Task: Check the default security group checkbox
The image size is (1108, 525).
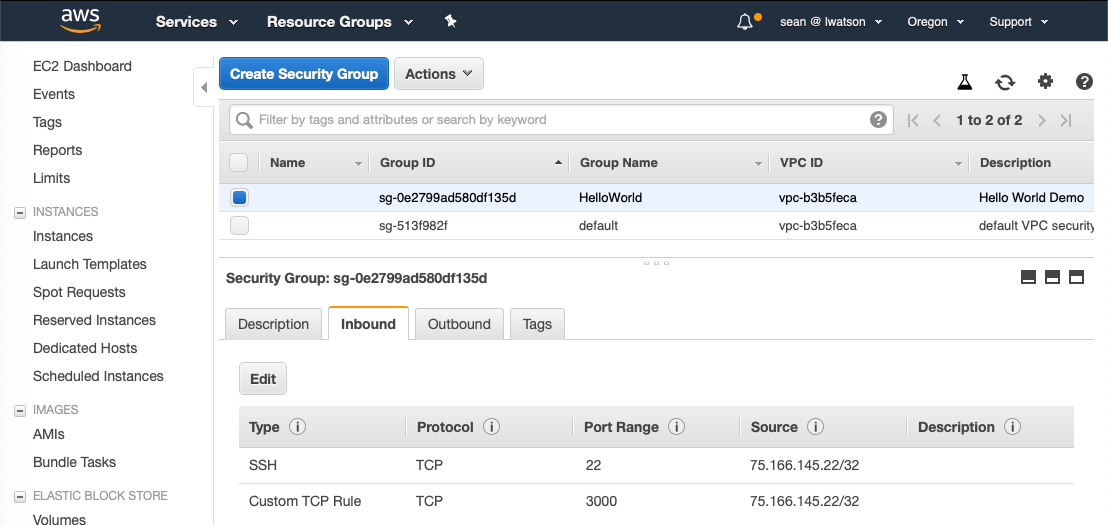Action: click(x=239, y=225)
